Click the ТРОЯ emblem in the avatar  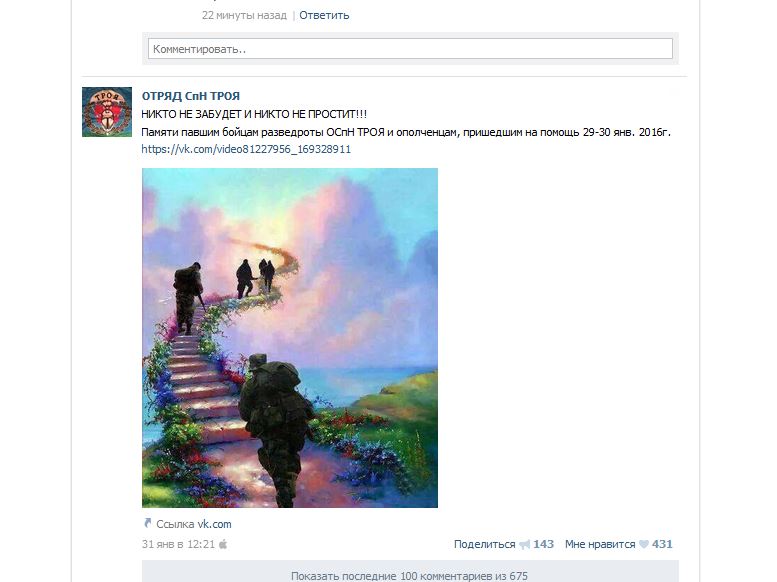pyautogui.click(x=106, y=110)
